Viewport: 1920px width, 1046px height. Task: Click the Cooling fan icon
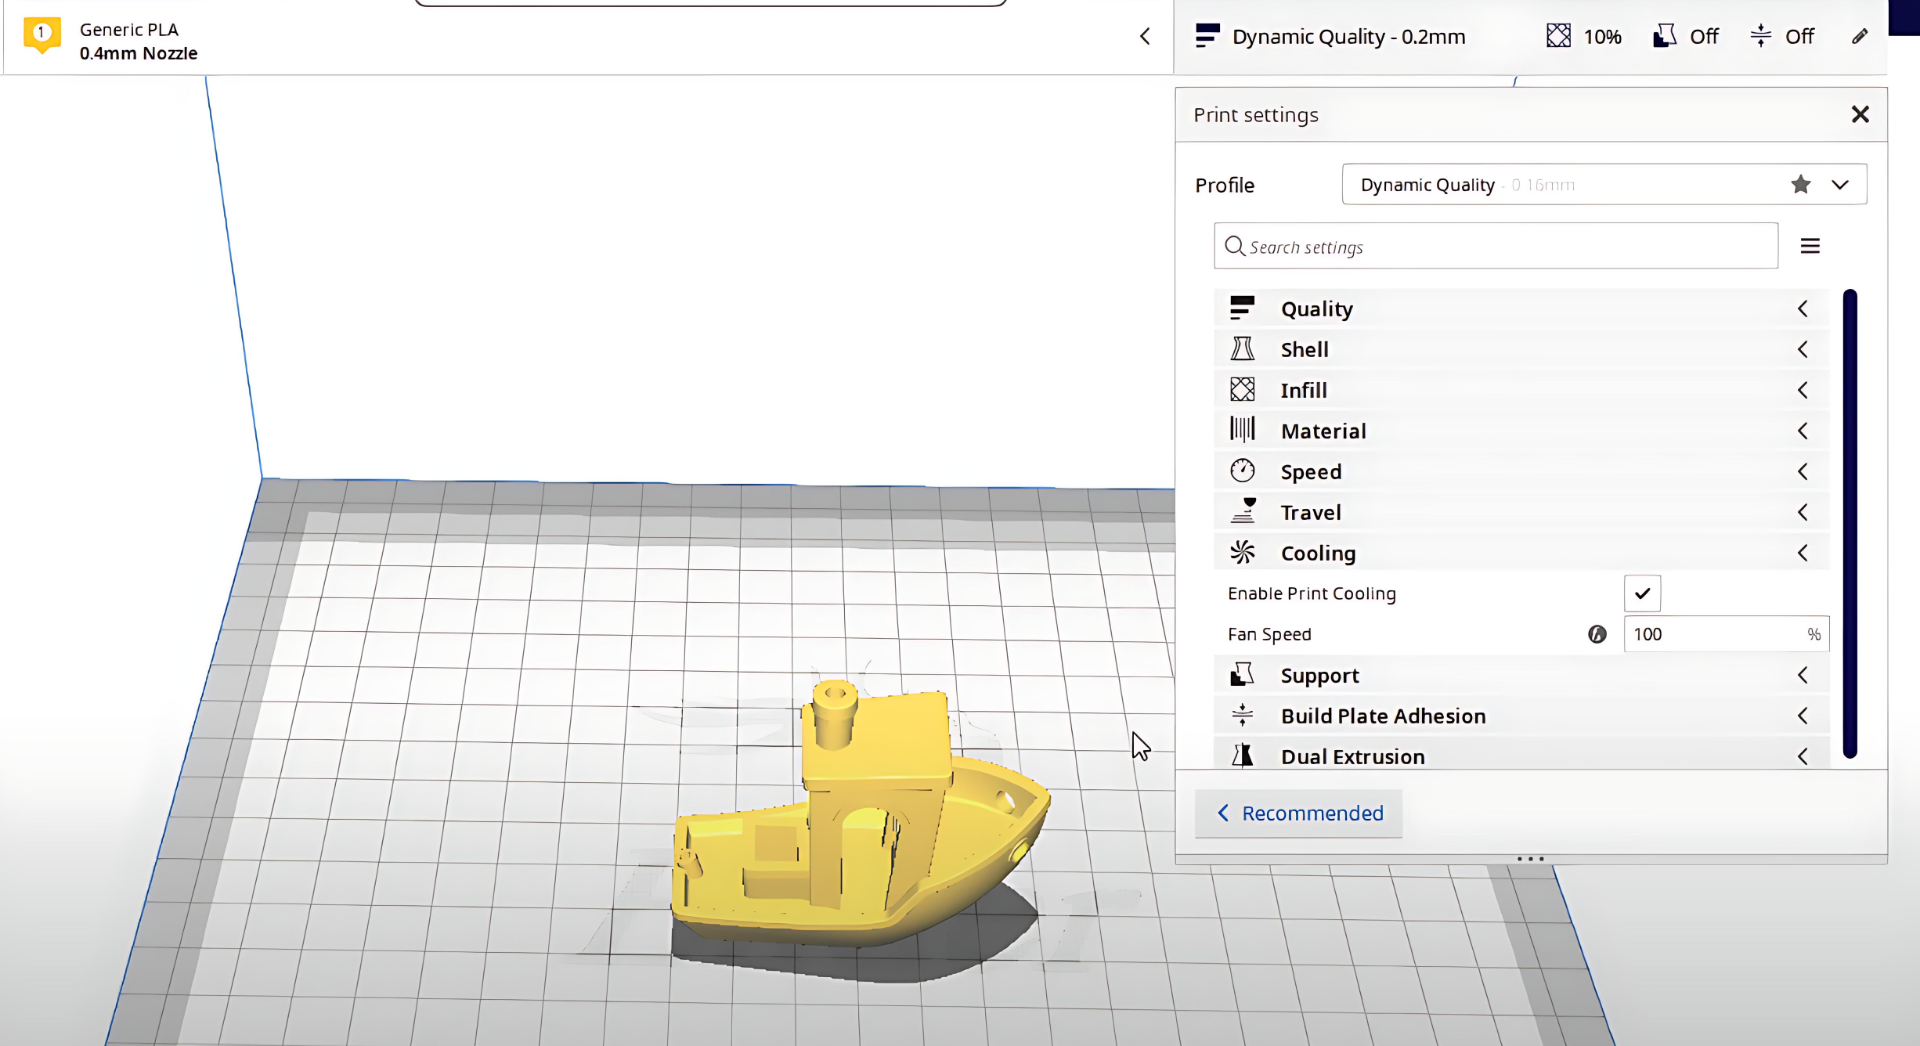(x=1242, y=552)
